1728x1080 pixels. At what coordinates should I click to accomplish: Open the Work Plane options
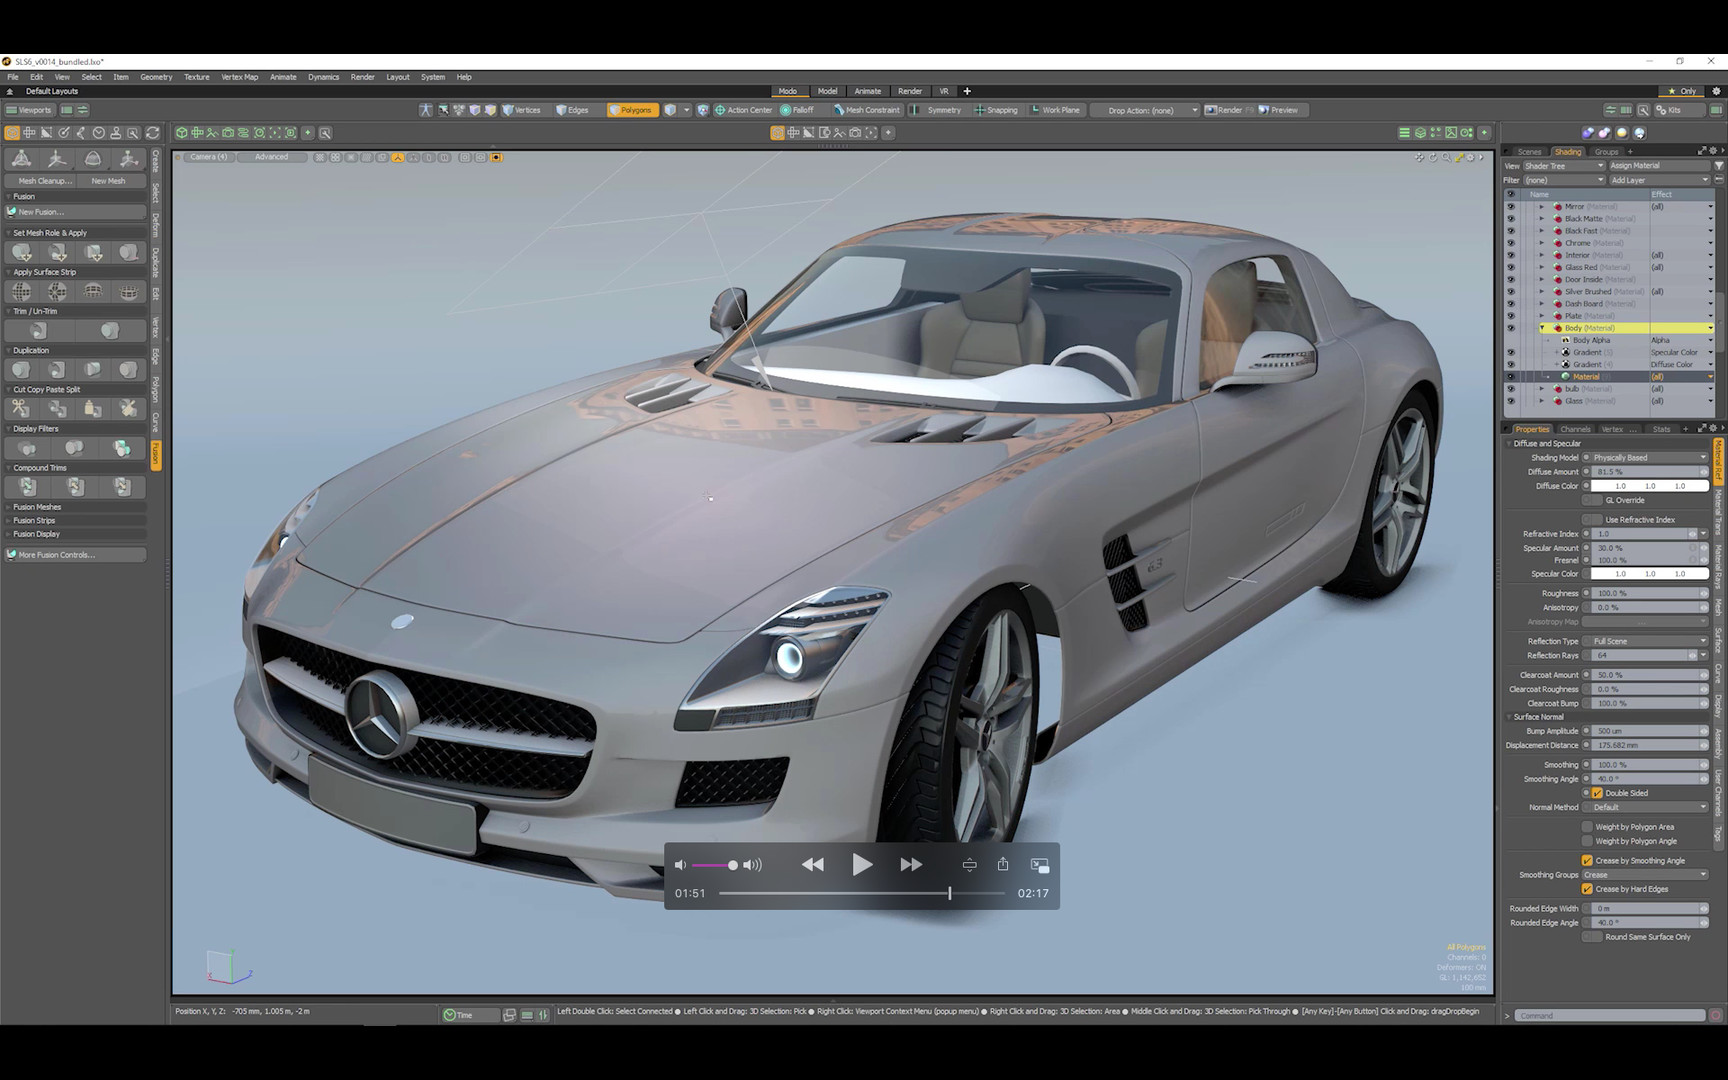pyautogui.click(x=1055, y=110)
